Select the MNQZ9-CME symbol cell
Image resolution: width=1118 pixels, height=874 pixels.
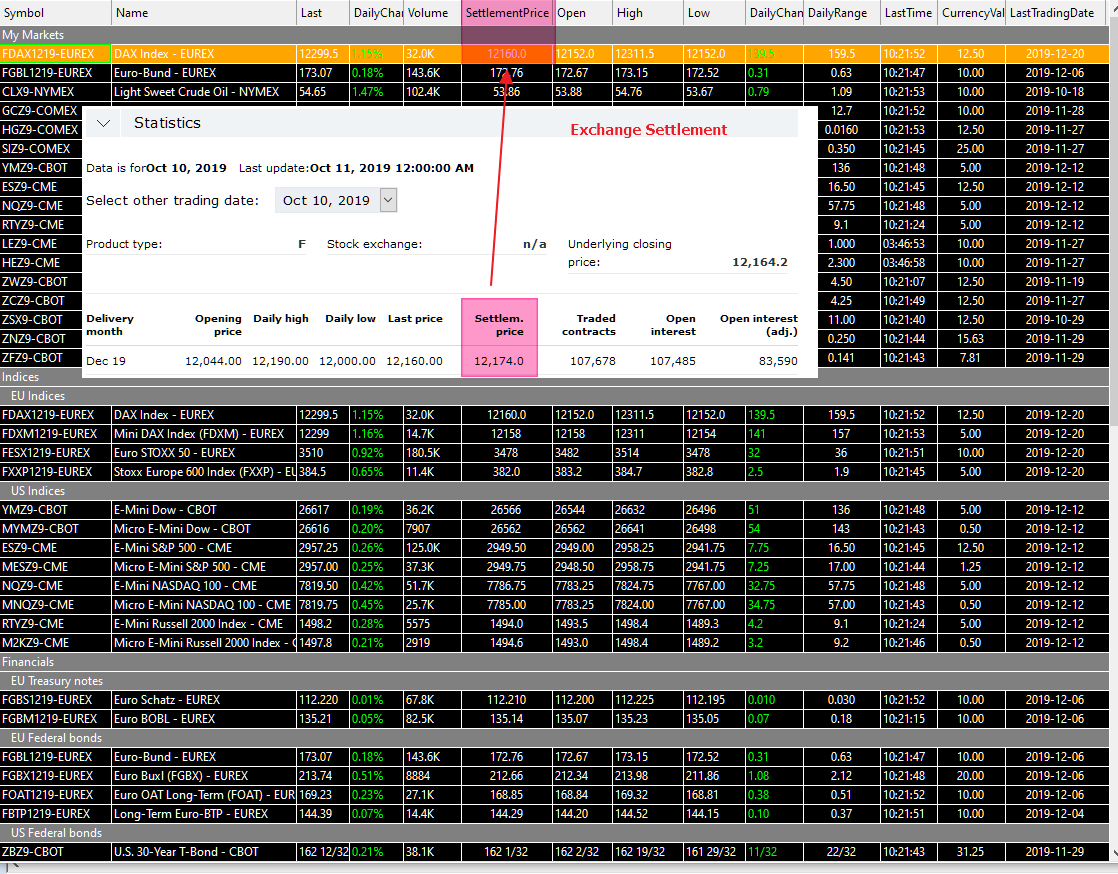click(x=55, y=605)
